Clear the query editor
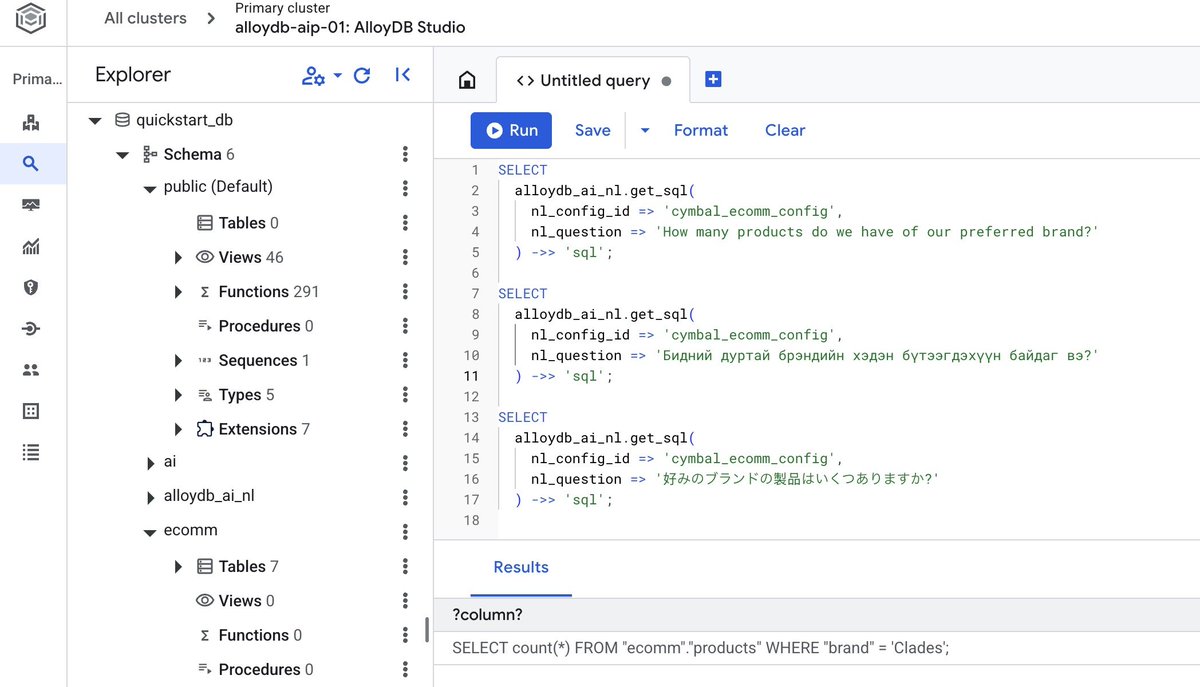This screenshot has height=687, width=1200. [785, 130]
